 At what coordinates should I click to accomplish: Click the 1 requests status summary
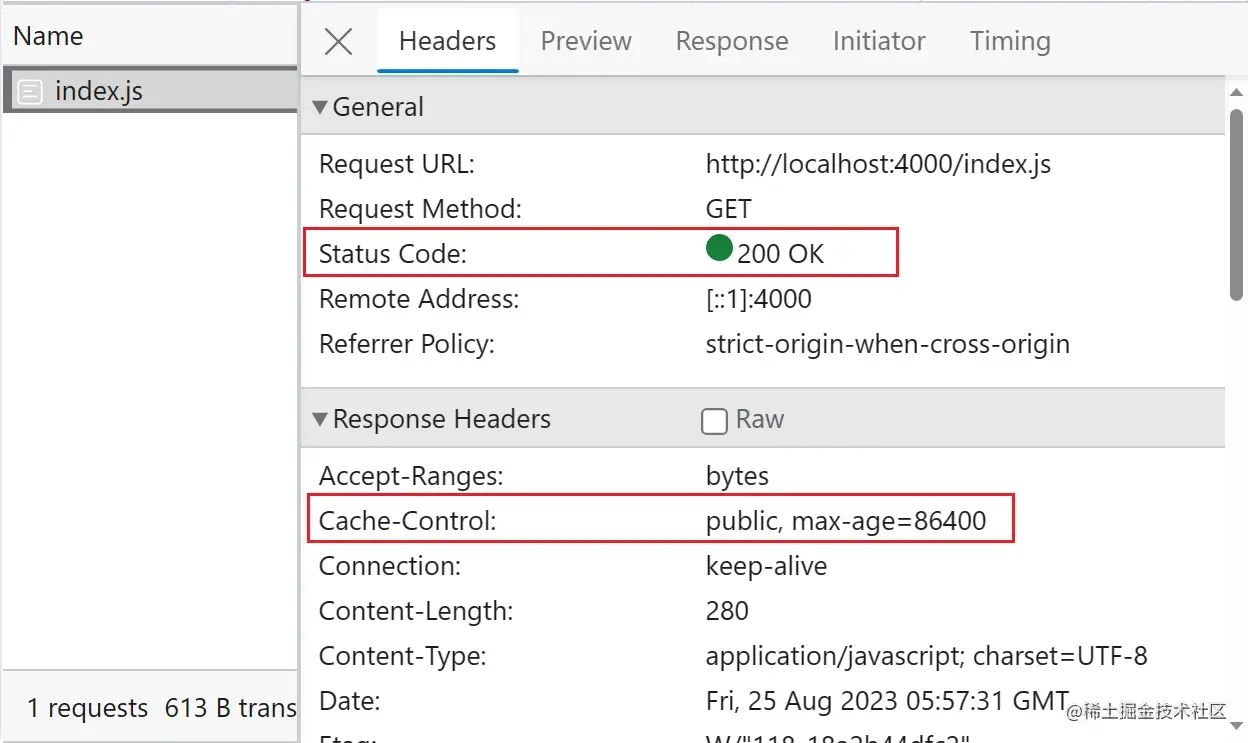[87, 709]
